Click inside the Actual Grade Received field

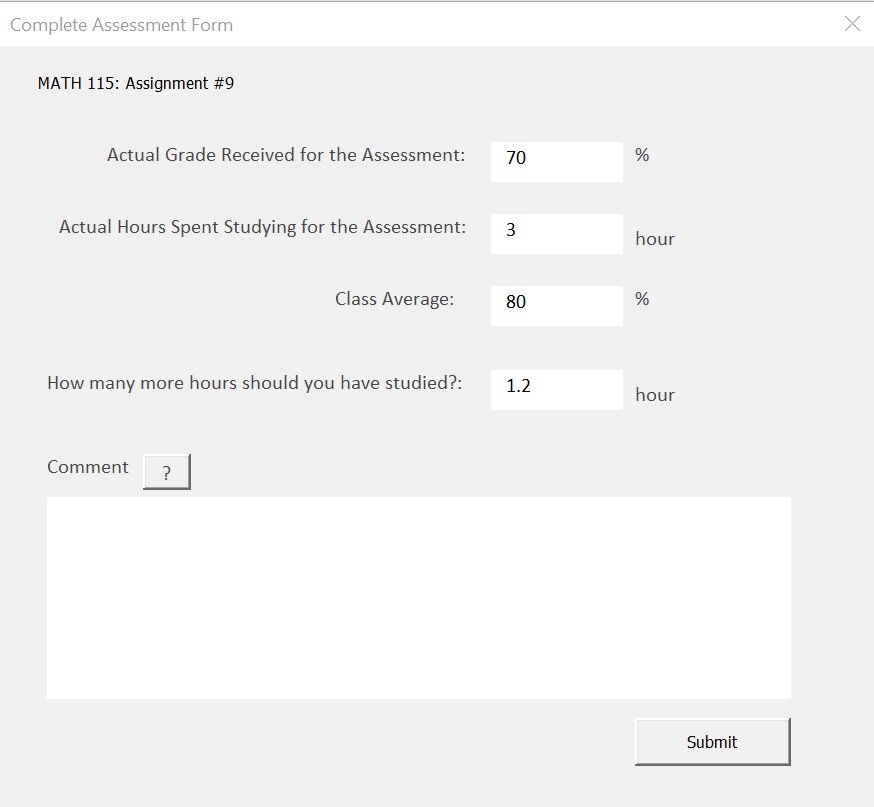556,161
